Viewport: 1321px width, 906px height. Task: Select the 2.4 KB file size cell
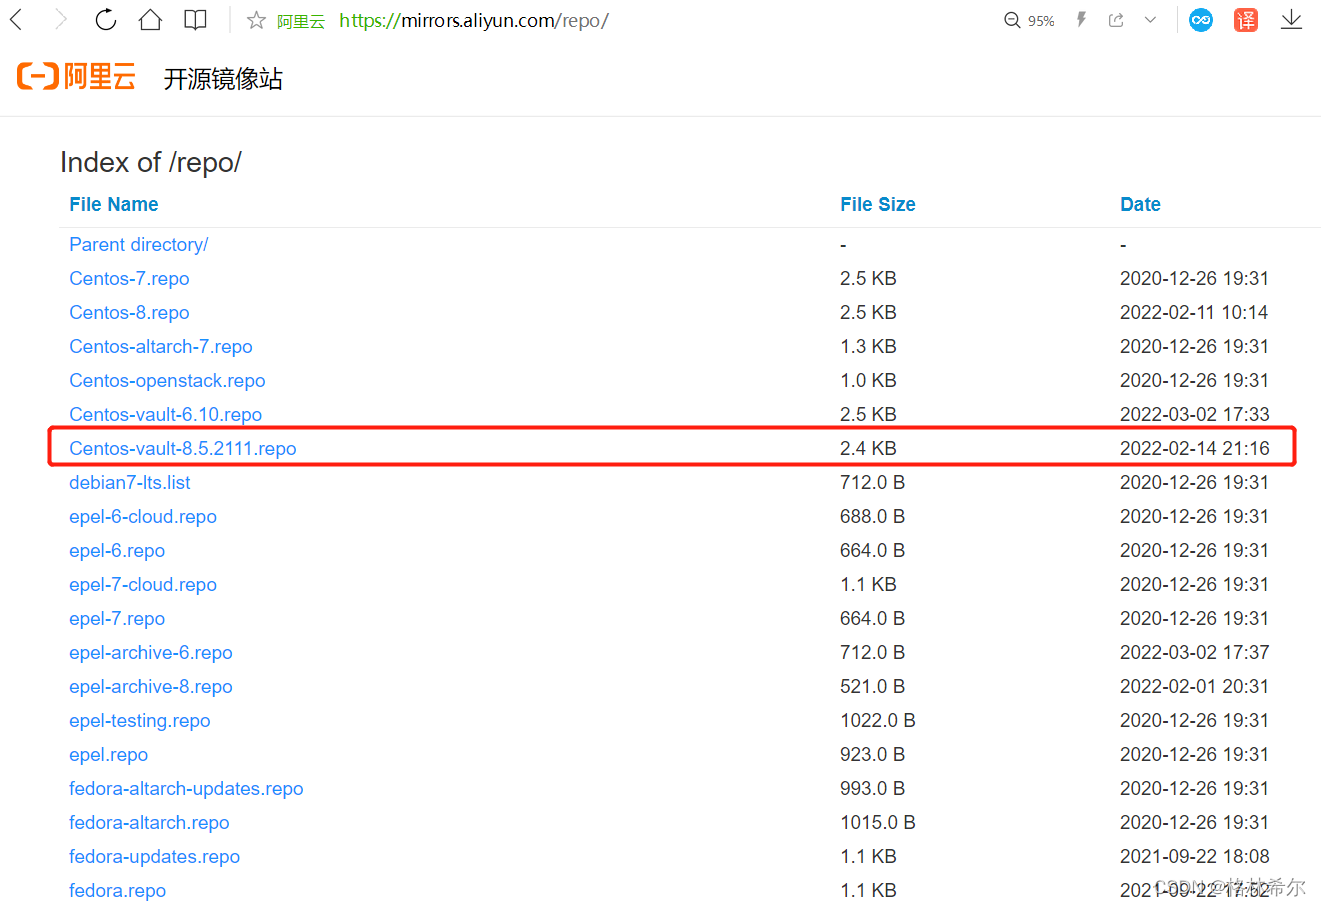(x=868, y=448)
